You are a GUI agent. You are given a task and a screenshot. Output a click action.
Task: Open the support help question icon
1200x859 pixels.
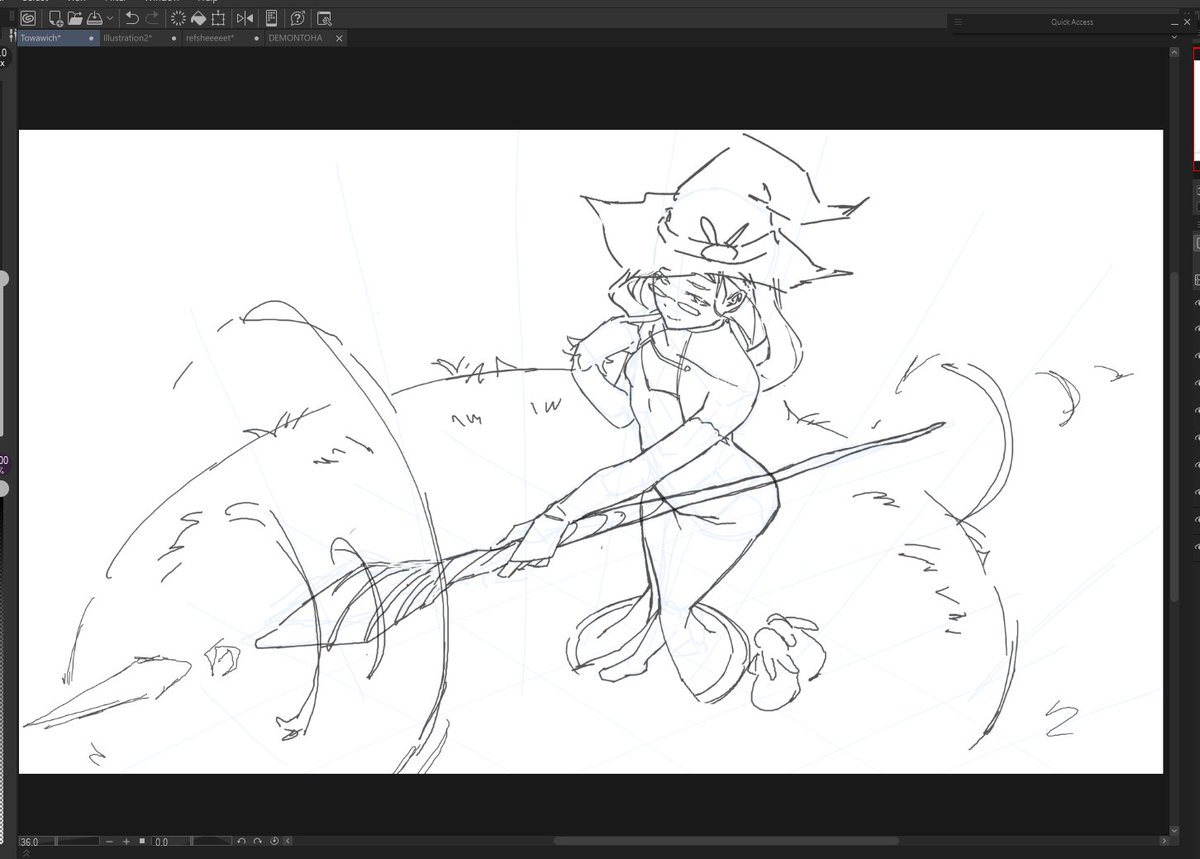(x=298, y=18)
